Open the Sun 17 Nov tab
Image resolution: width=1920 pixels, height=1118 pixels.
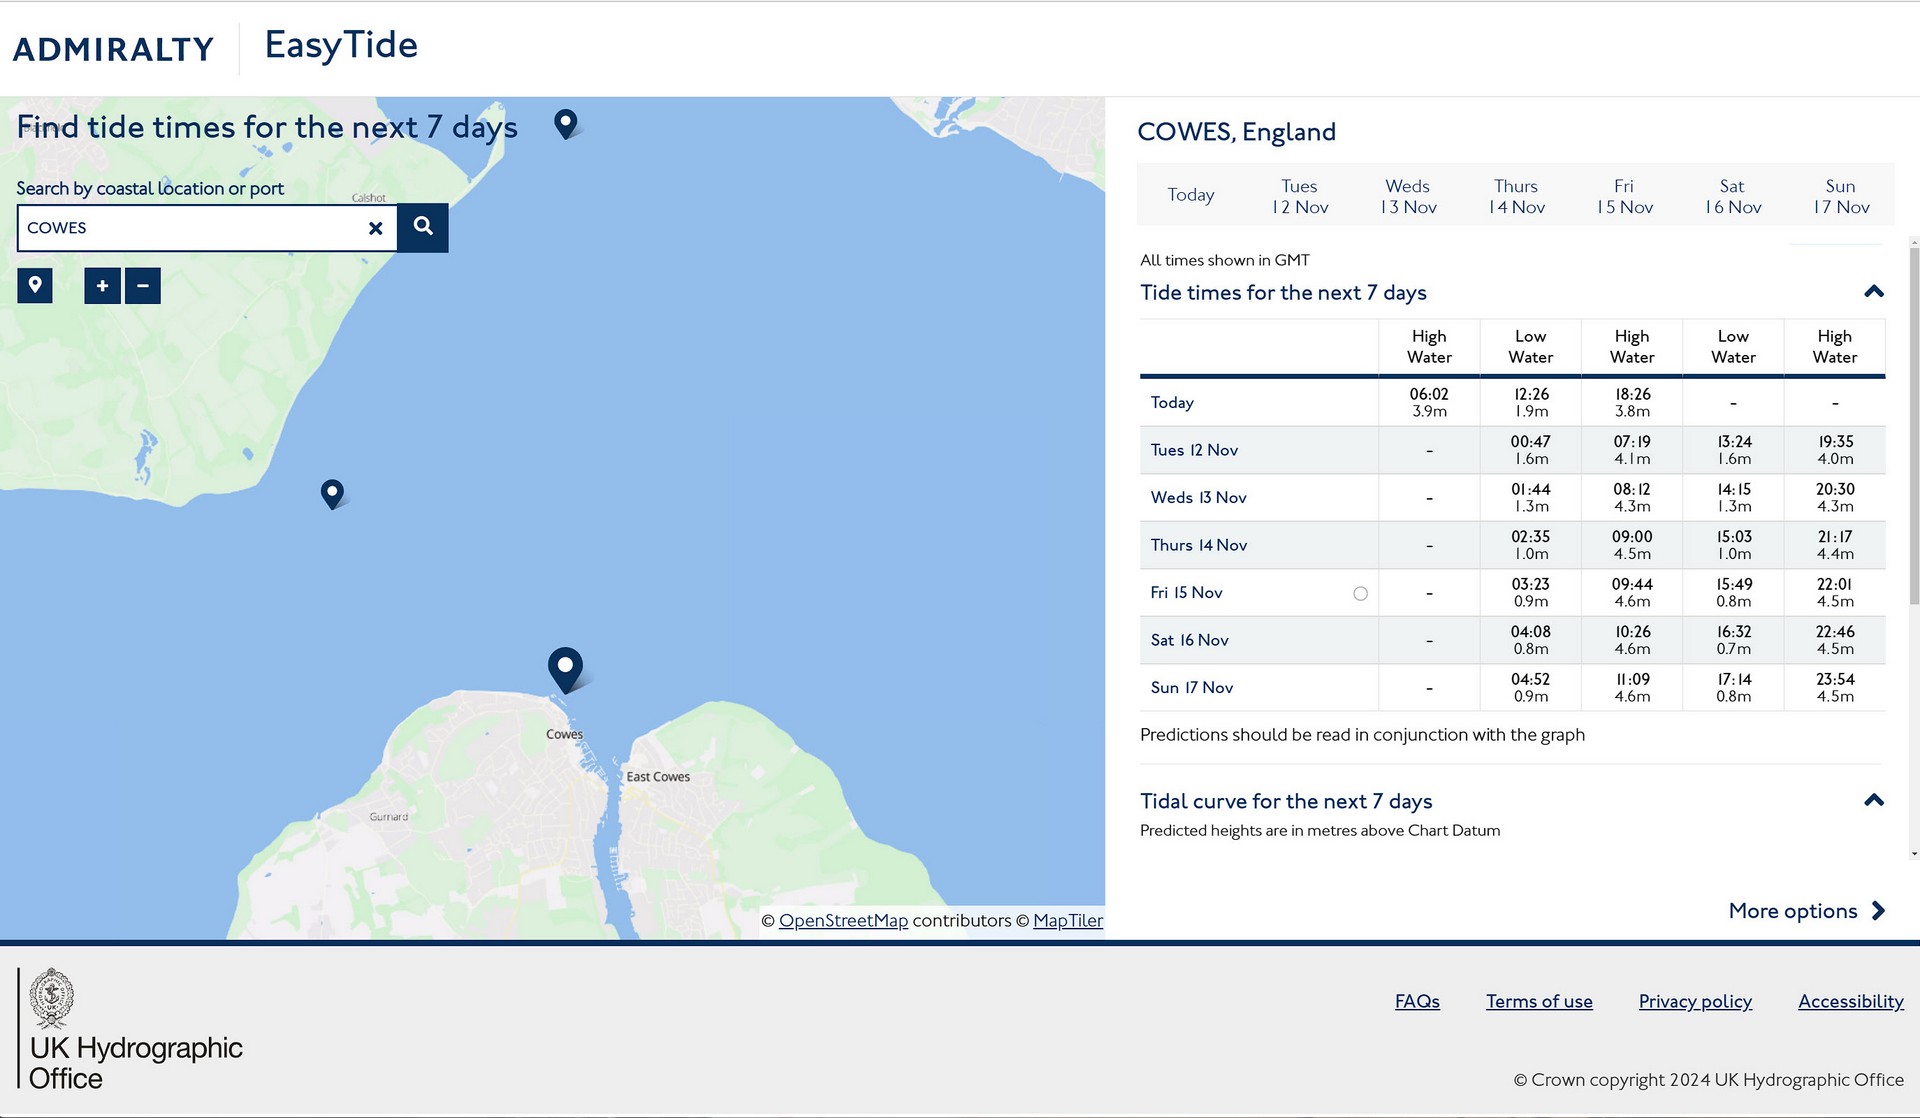pyautogui.click(x=1840, y=196)
